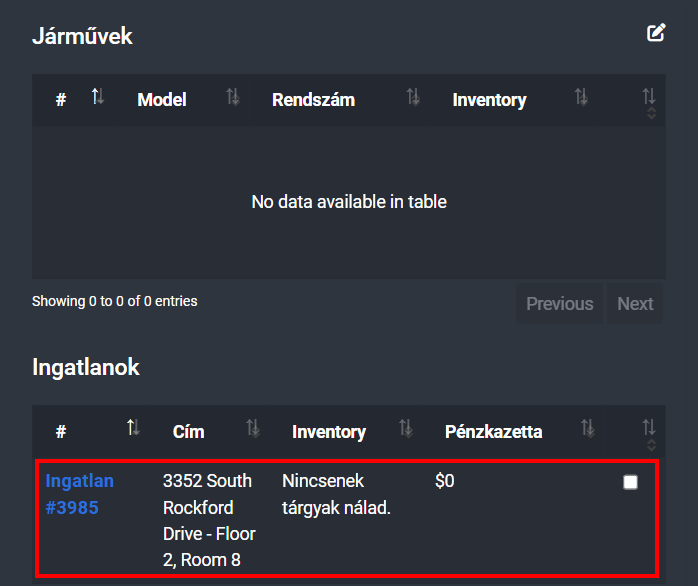The width and height of the screenshot is (698, 586).
Task: Sort vehicles by Rendszám column
Action: coord(339,100)
